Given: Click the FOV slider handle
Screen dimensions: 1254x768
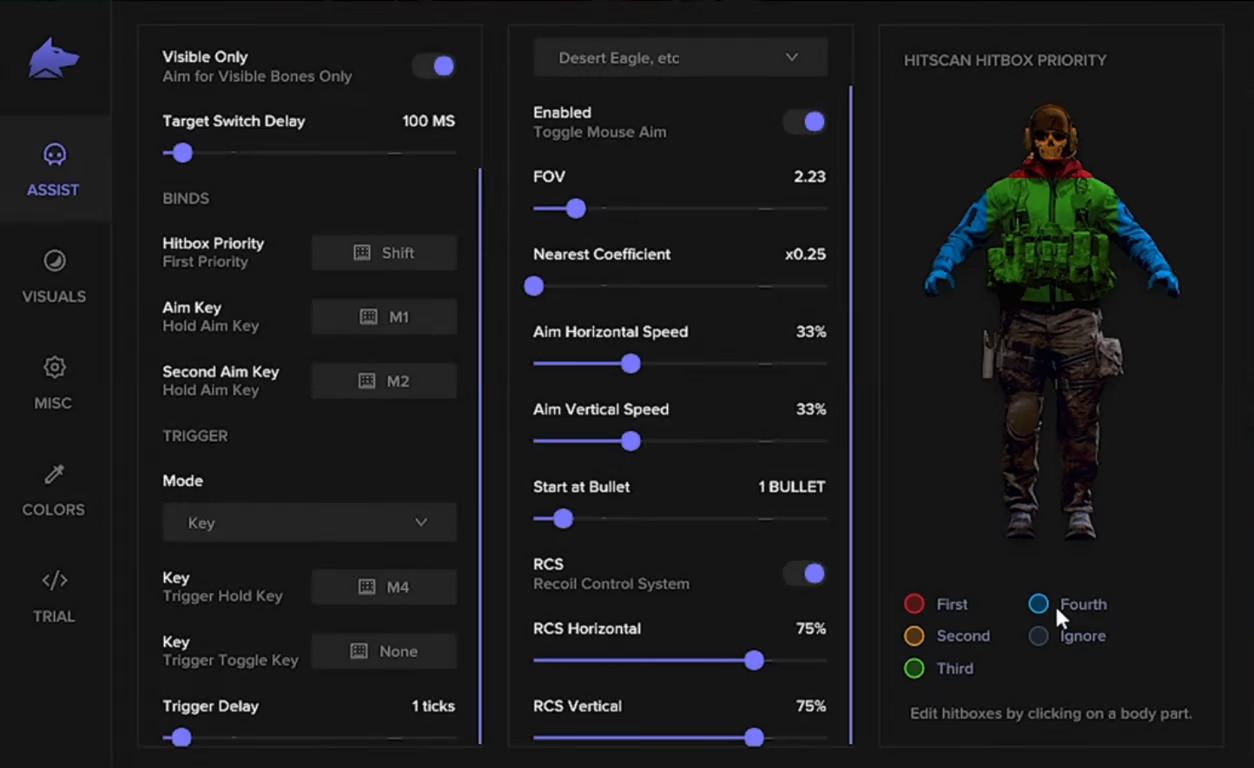Looking at the screenshot, I should [575, 209].
